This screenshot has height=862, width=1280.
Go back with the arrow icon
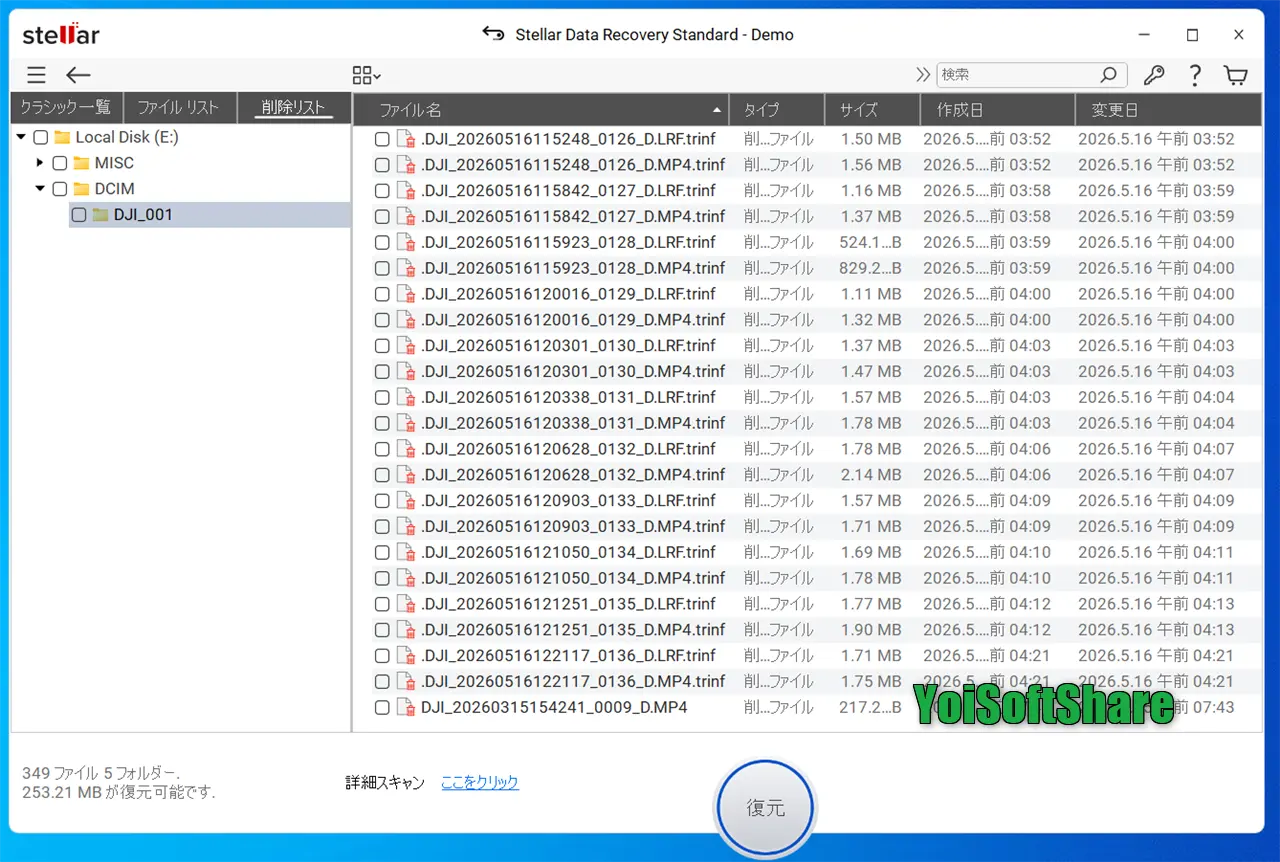pyautogui.click(x=78, y=75)
